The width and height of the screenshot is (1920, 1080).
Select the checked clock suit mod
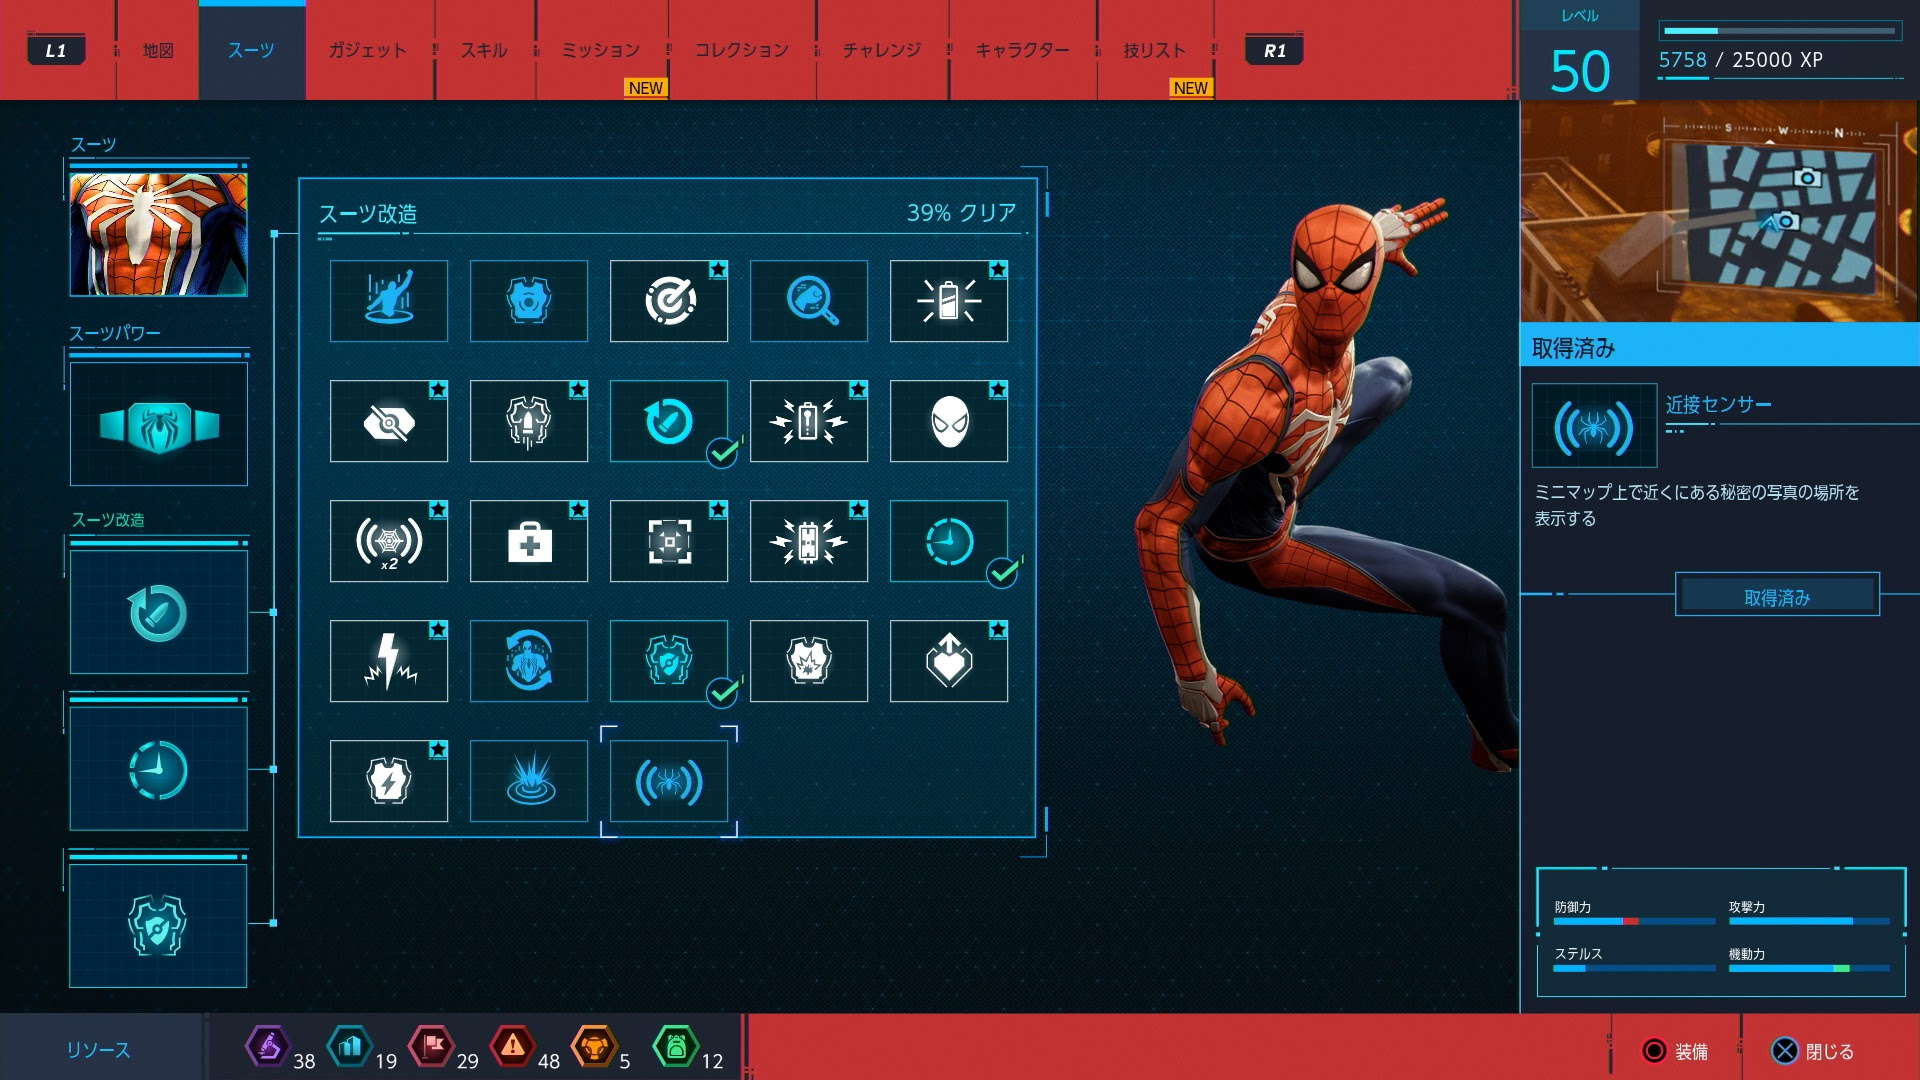coord(949,541)
